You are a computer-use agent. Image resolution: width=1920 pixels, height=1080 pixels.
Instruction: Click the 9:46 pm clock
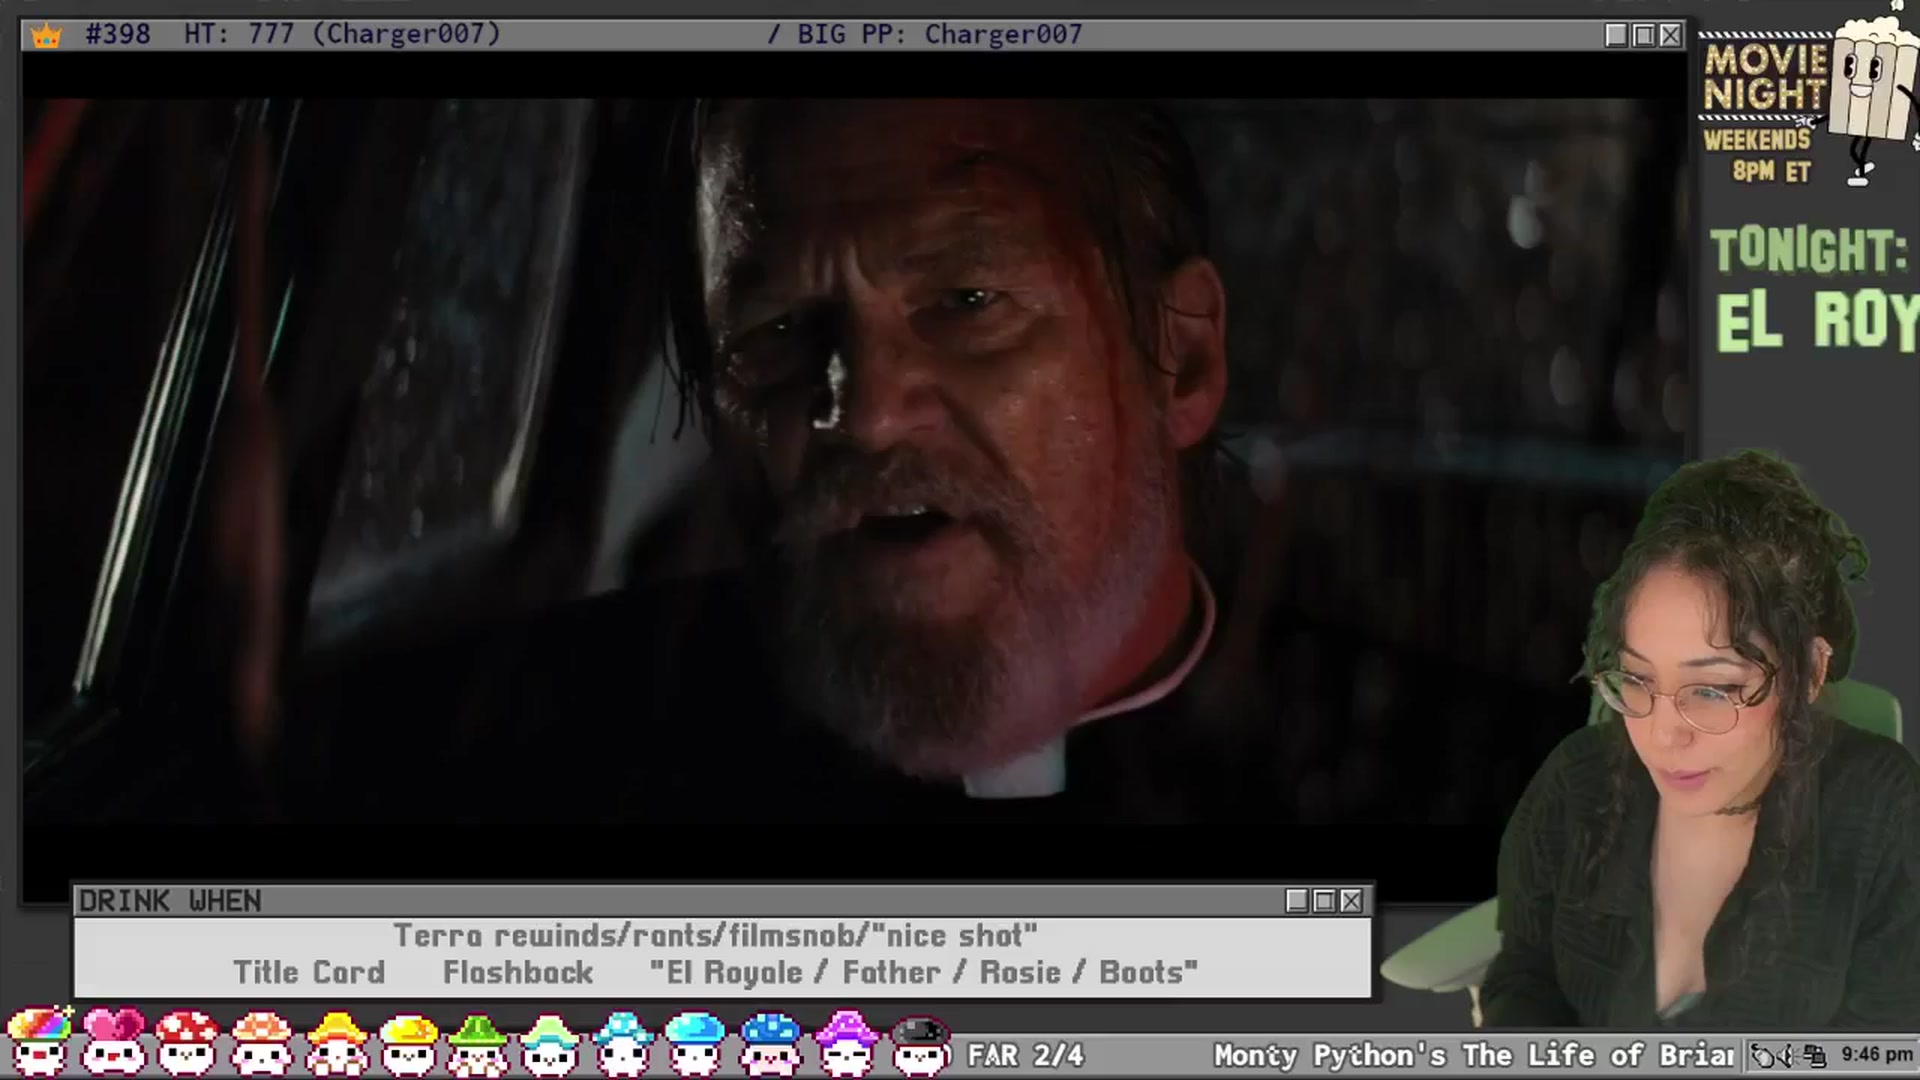[1876, 1055]
